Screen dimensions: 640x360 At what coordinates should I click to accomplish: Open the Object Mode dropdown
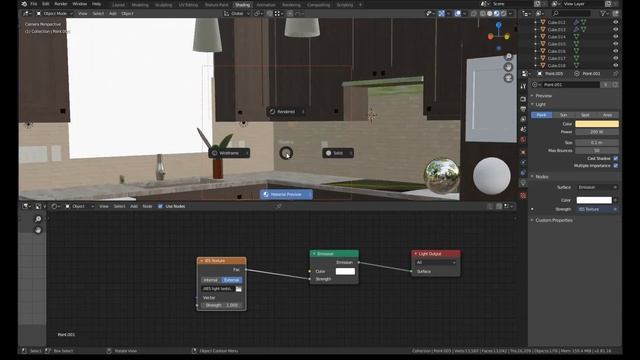click(x=54, y=13)
